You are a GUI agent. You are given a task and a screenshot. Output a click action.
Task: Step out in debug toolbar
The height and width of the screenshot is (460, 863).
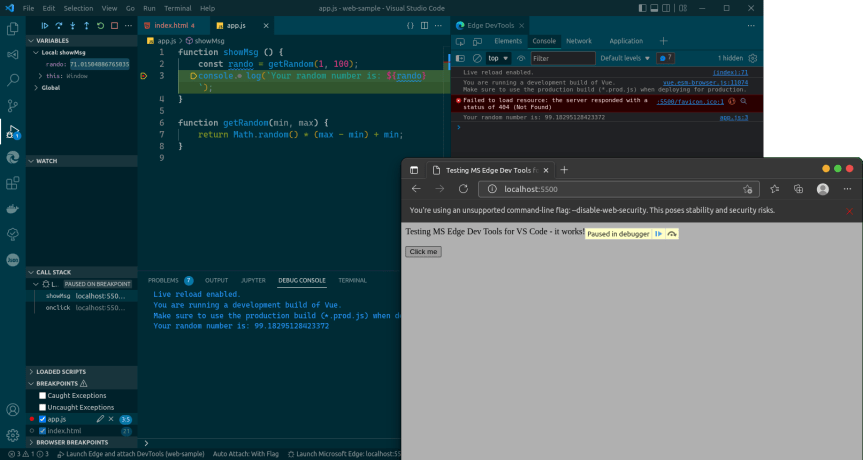pyautogui.click(x=86, y=26)
